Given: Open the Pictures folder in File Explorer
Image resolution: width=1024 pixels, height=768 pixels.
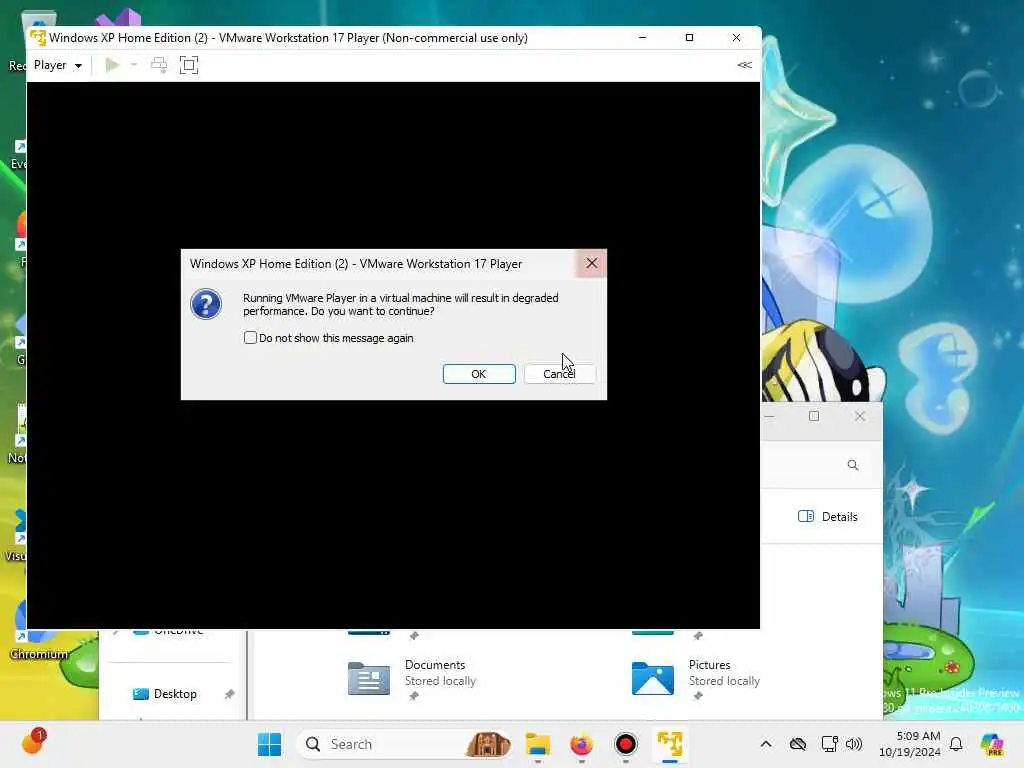Looking at the screenshot, I should pos(696,678).
